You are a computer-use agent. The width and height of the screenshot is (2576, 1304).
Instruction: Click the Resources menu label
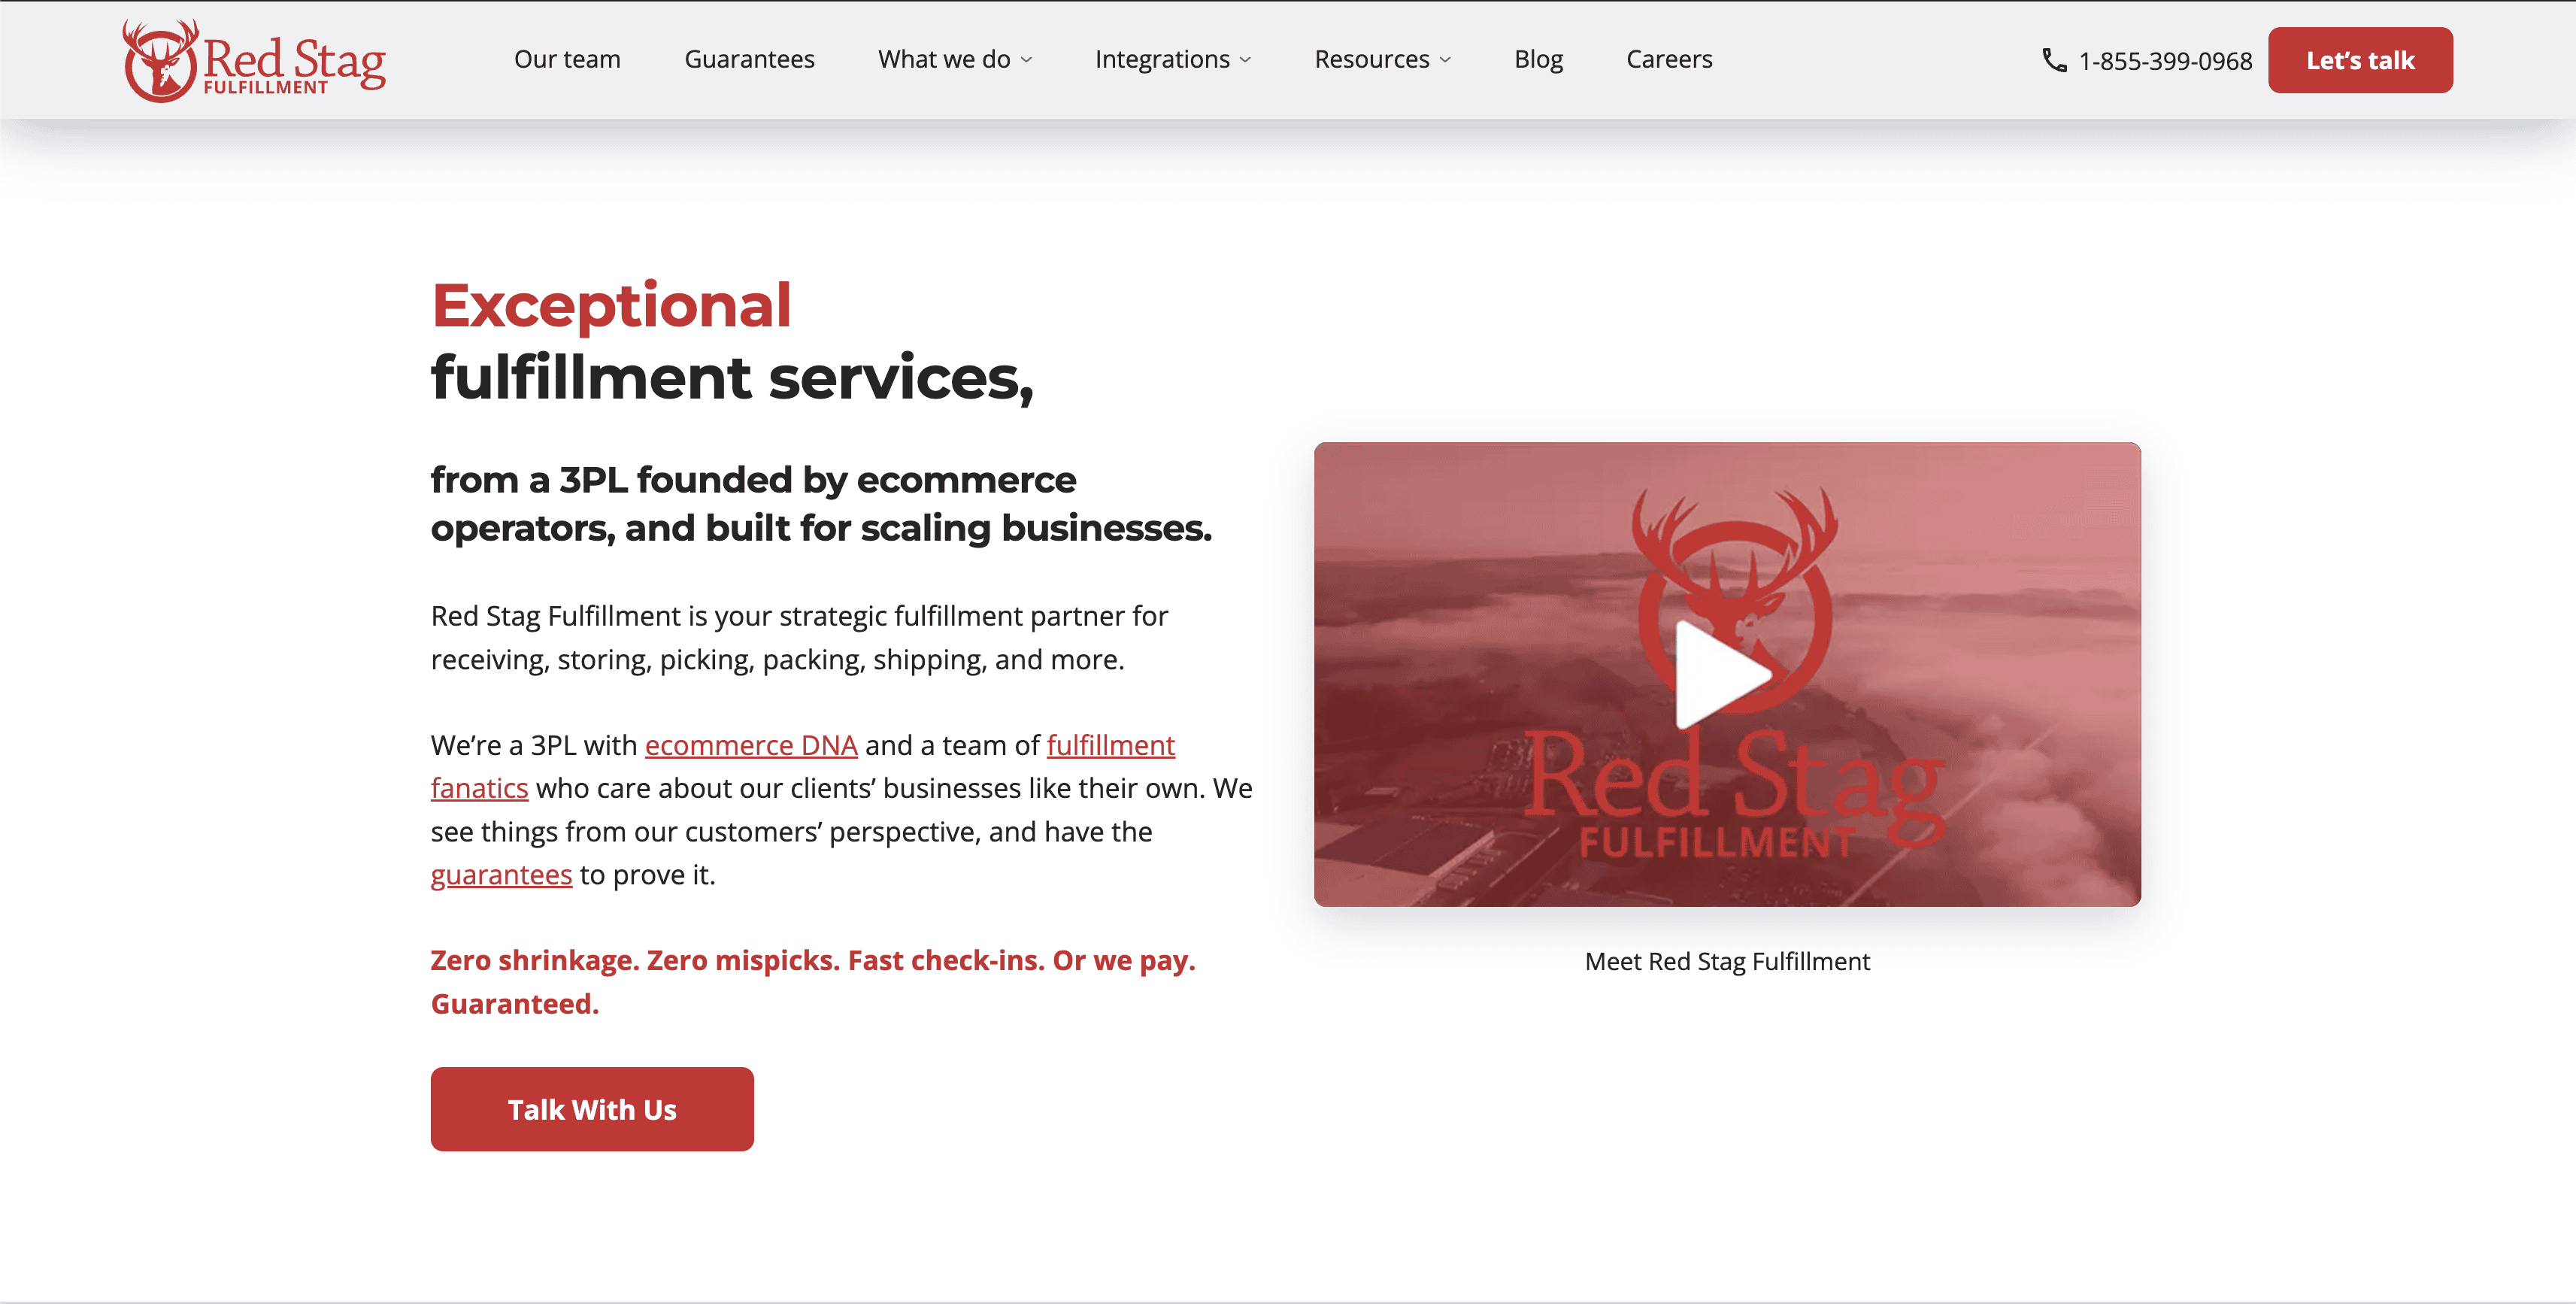tap(1372, 59)
